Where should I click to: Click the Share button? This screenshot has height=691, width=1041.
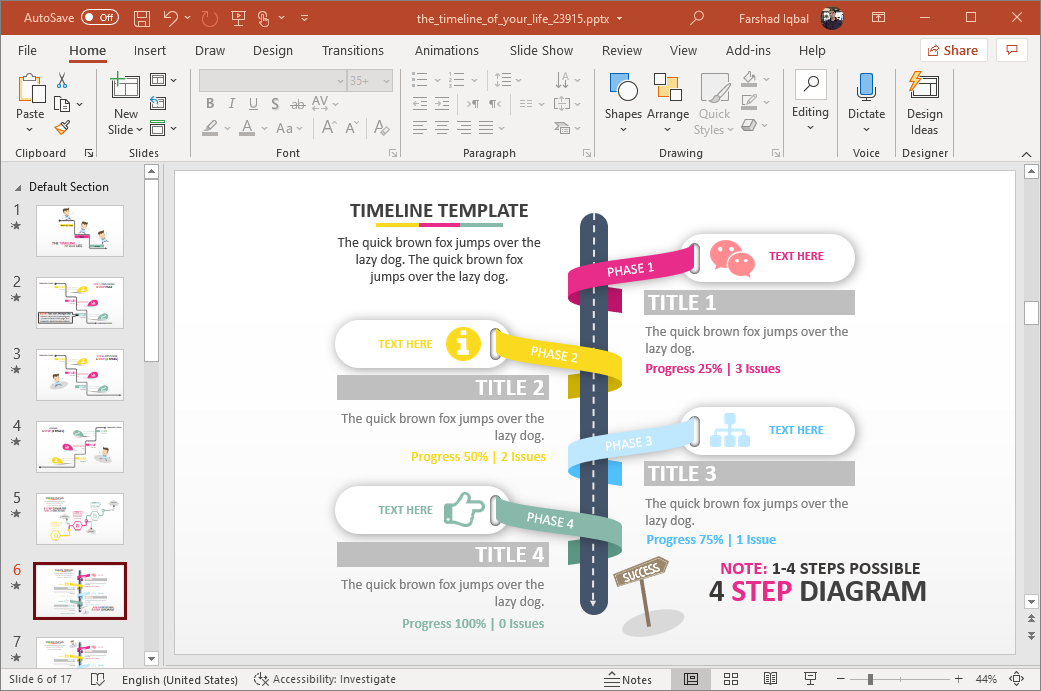coord(953,50)
